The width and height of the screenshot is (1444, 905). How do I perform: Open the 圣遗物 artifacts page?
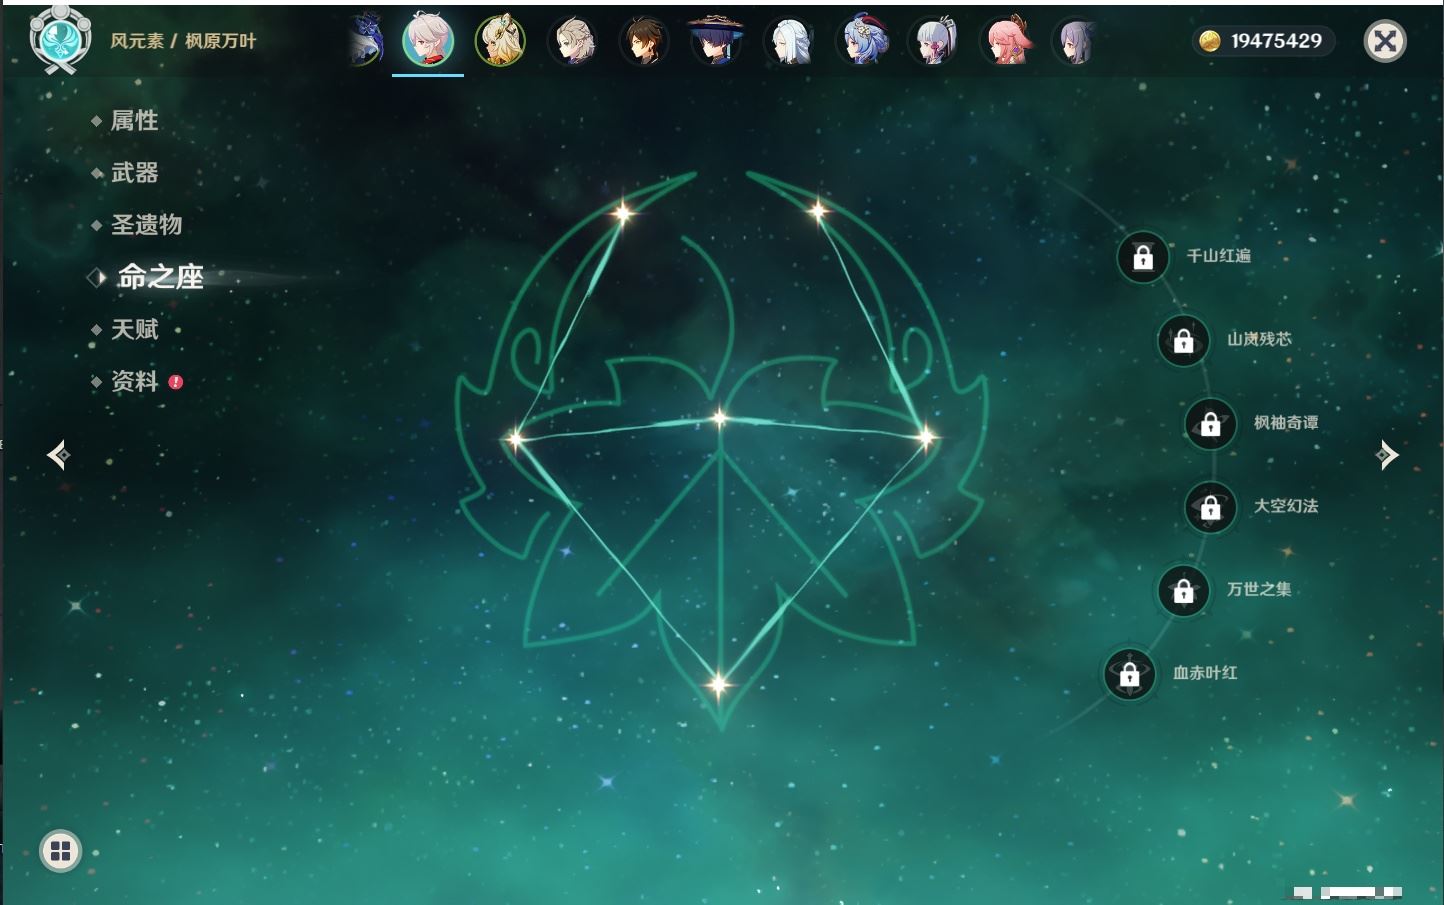146,225
